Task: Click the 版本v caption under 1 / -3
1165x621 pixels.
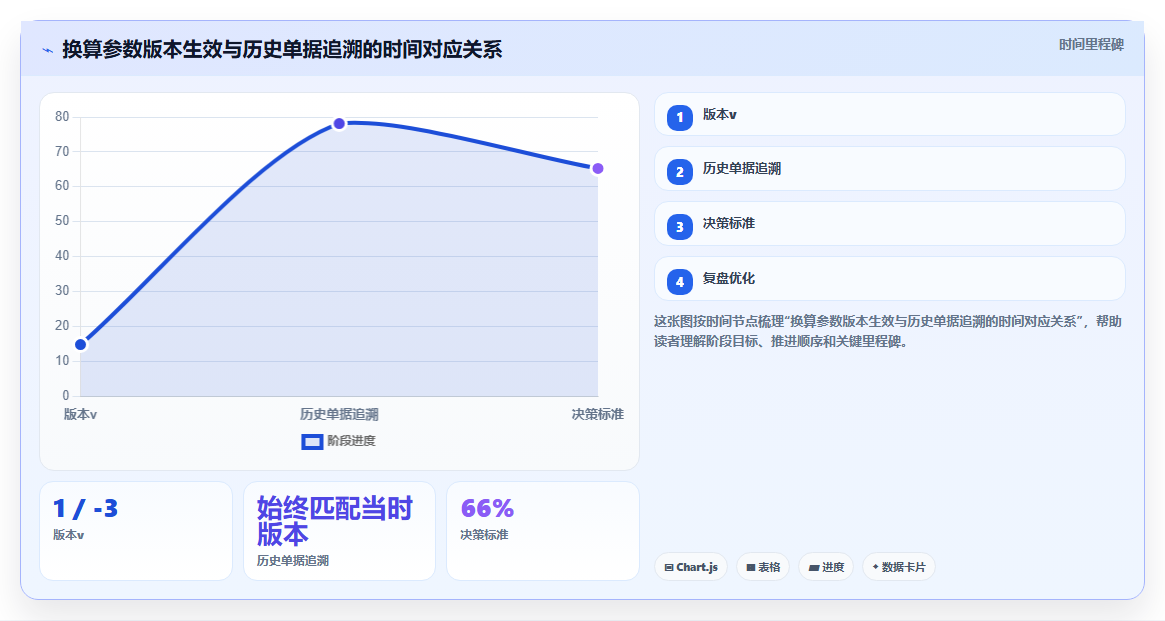Action: tap(68, 535)
